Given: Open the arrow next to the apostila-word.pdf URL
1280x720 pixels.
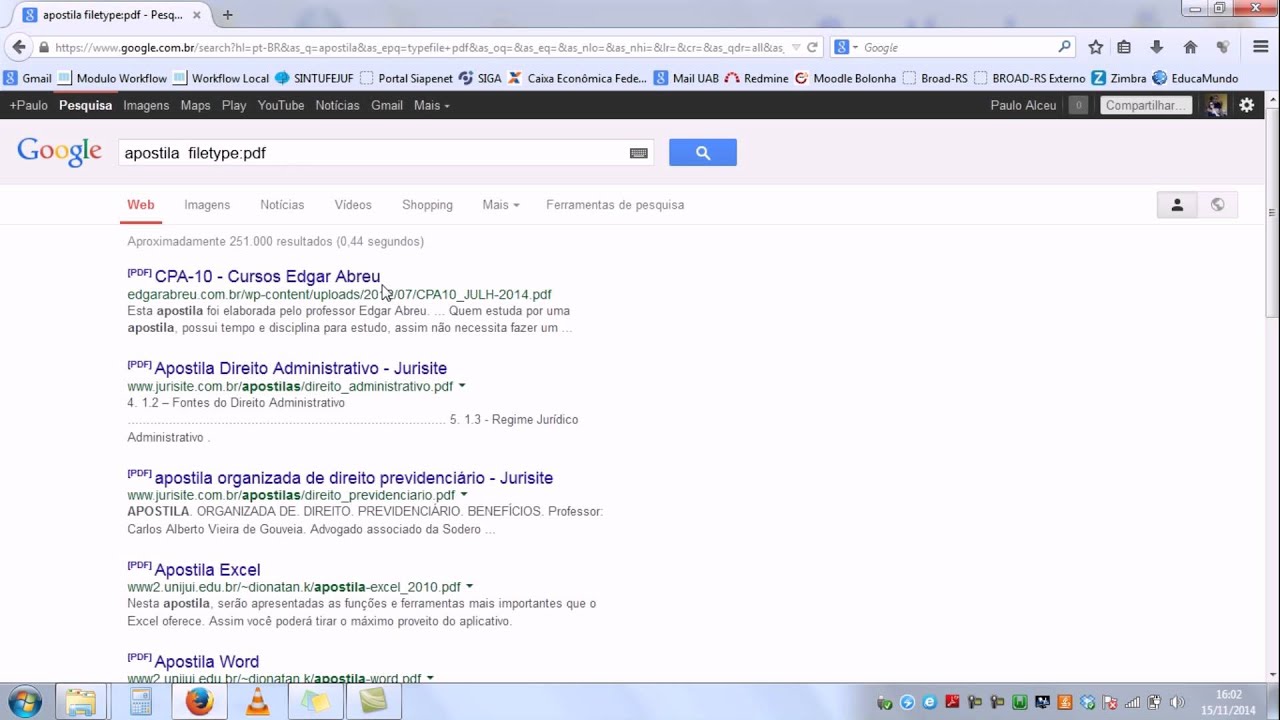Looking at the screenshot, I should tap(430, 678).
